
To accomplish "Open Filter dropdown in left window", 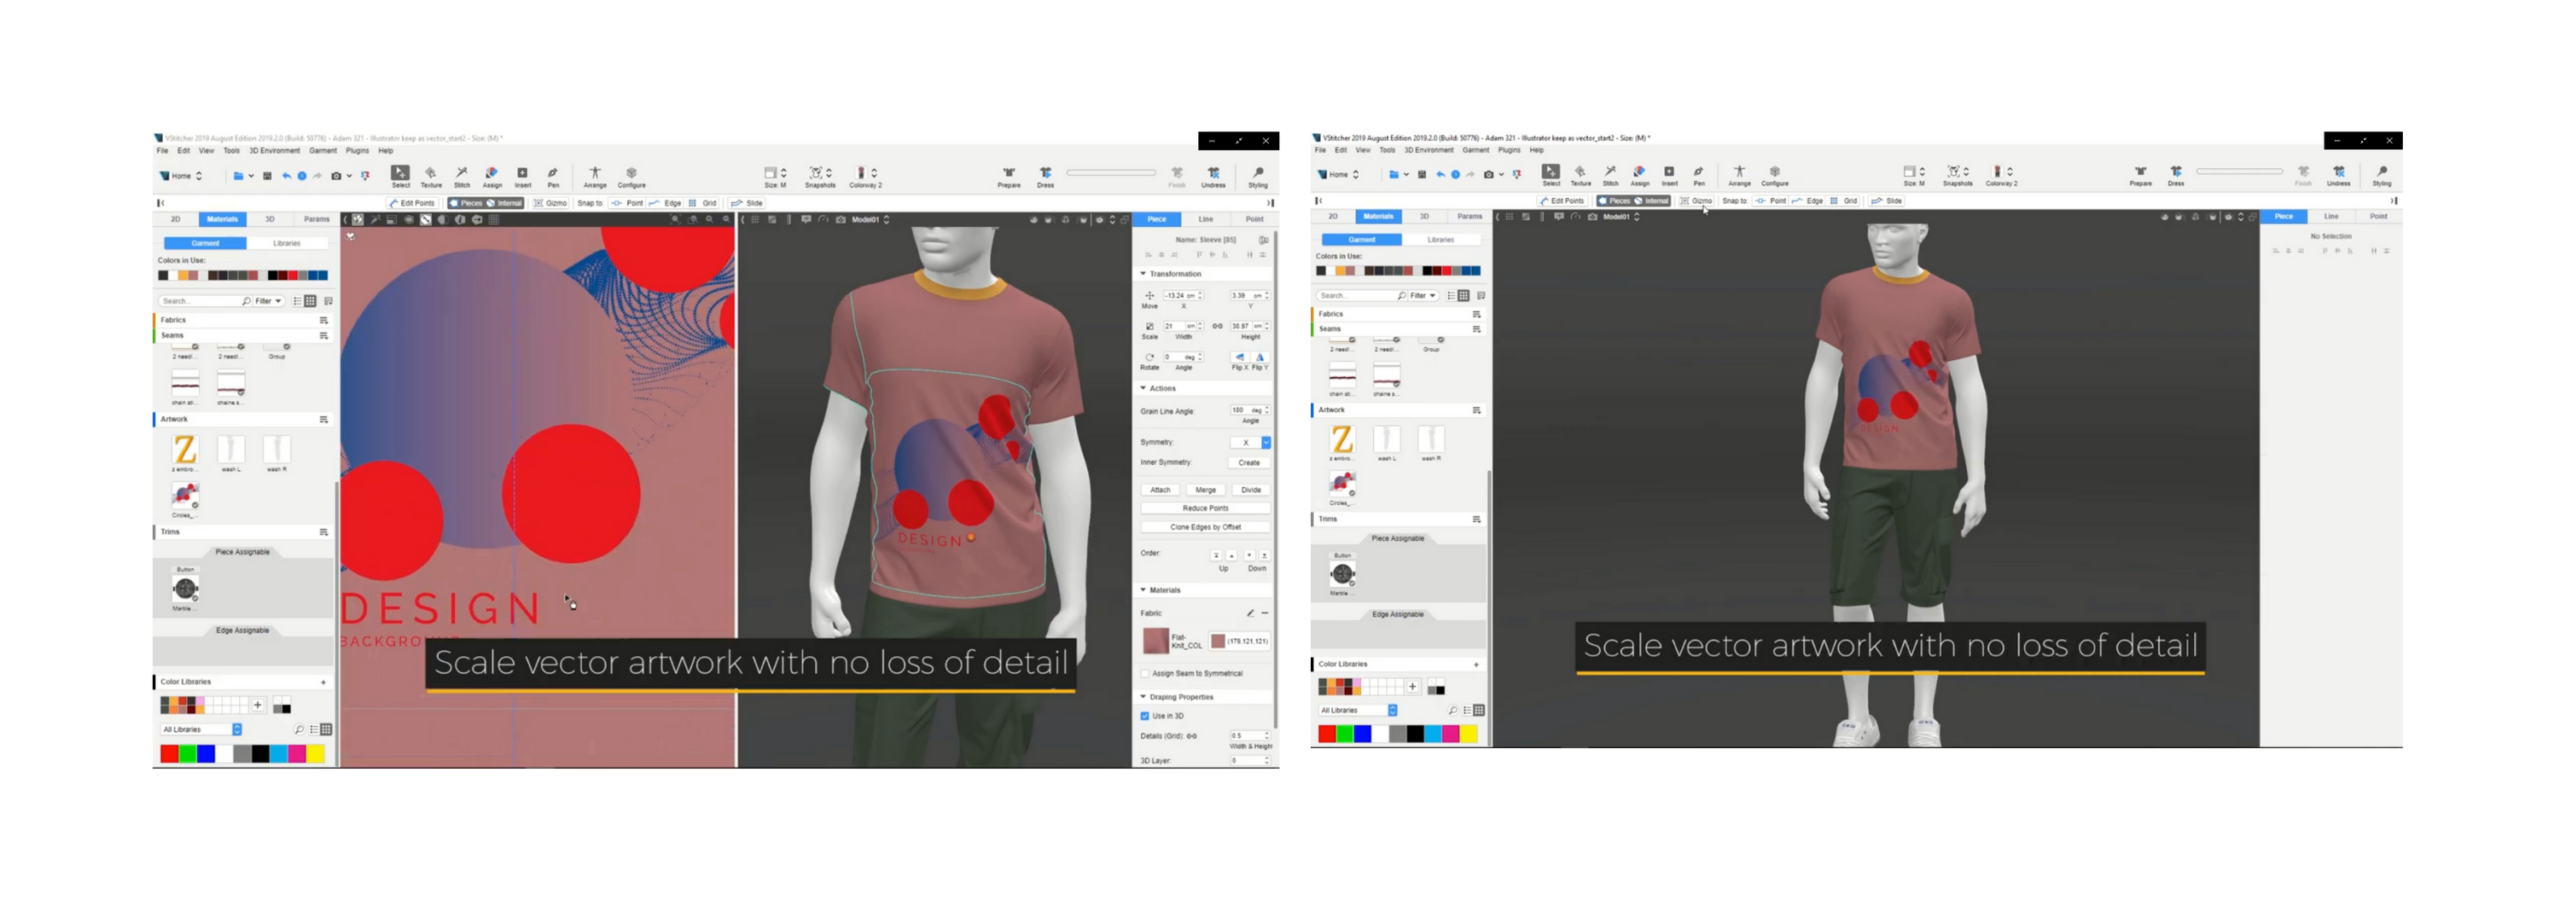I will (268, 300).
